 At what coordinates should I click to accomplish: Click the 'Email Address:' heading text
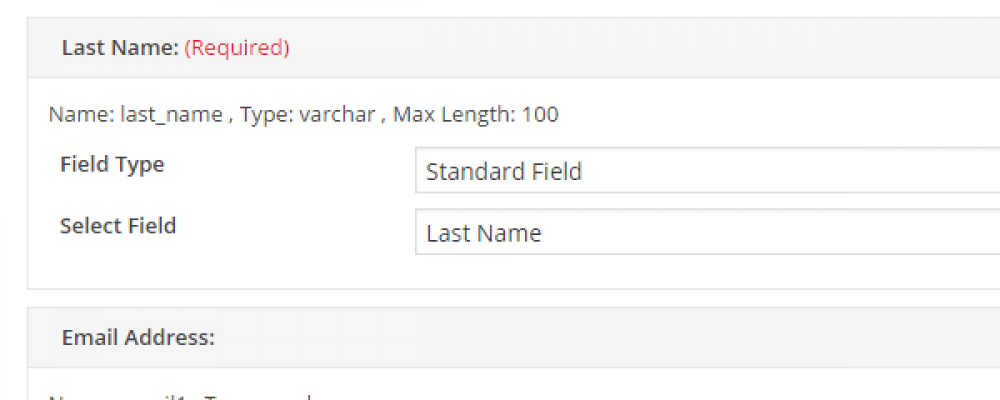click(138, 337)
